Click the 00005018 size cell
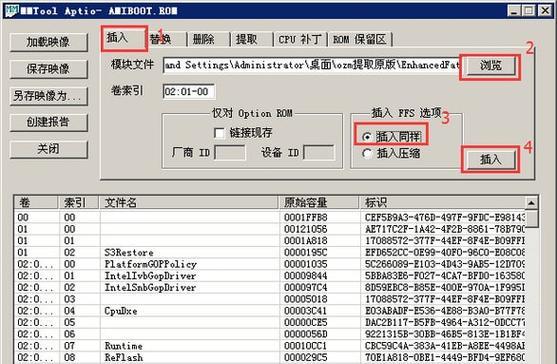 tap(305, 299)
